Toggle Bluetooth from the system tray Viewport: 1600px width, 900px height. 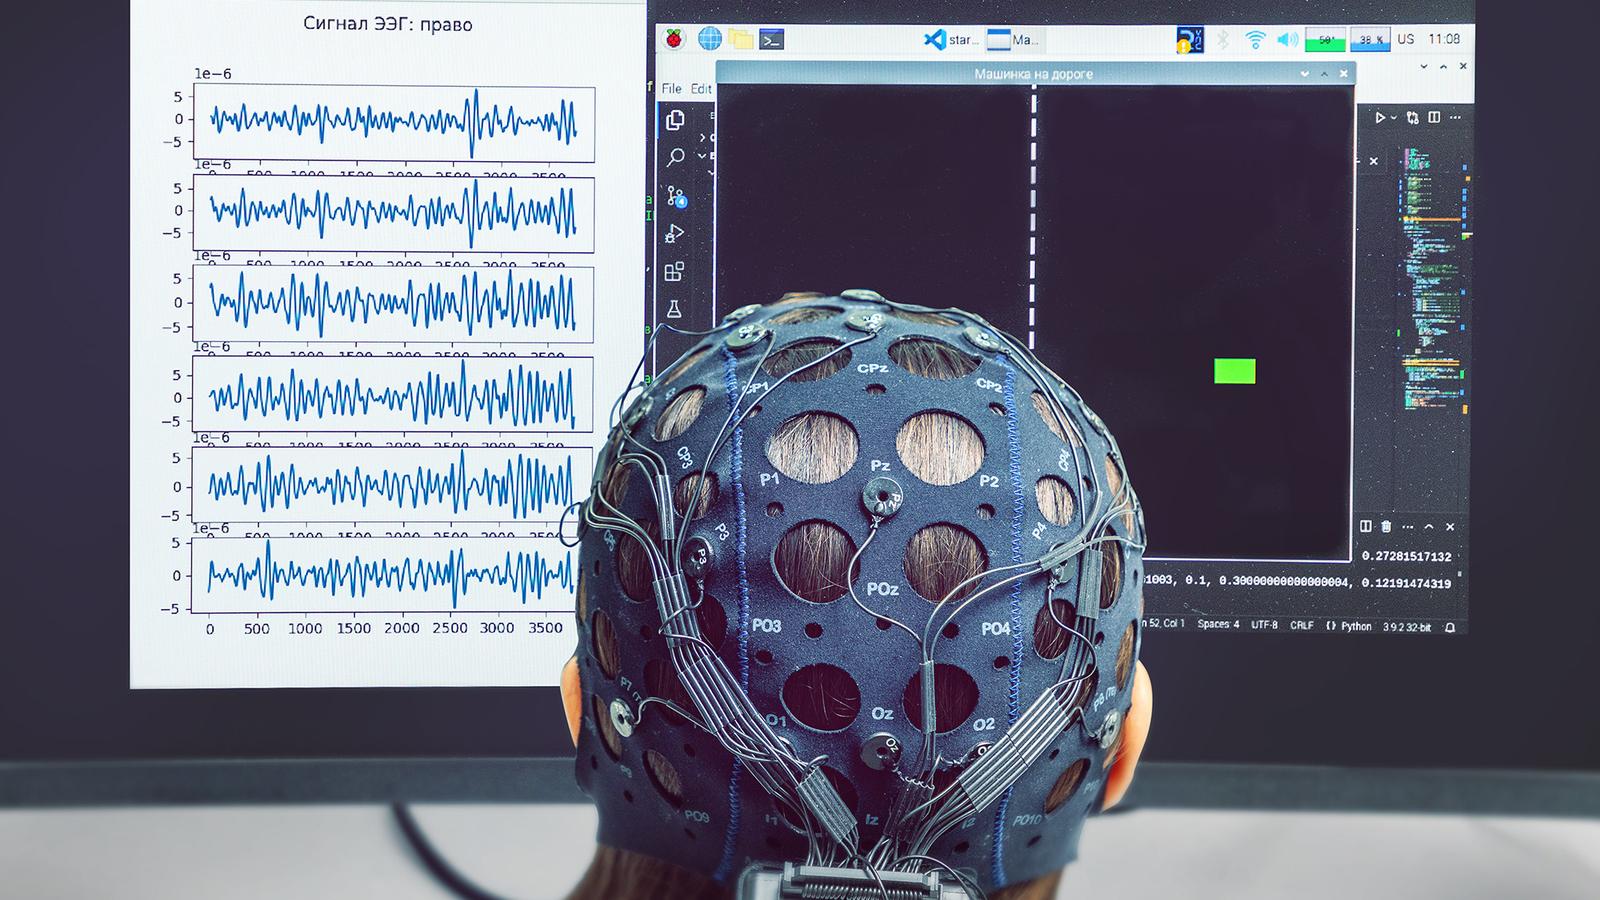pos(1222,40)
